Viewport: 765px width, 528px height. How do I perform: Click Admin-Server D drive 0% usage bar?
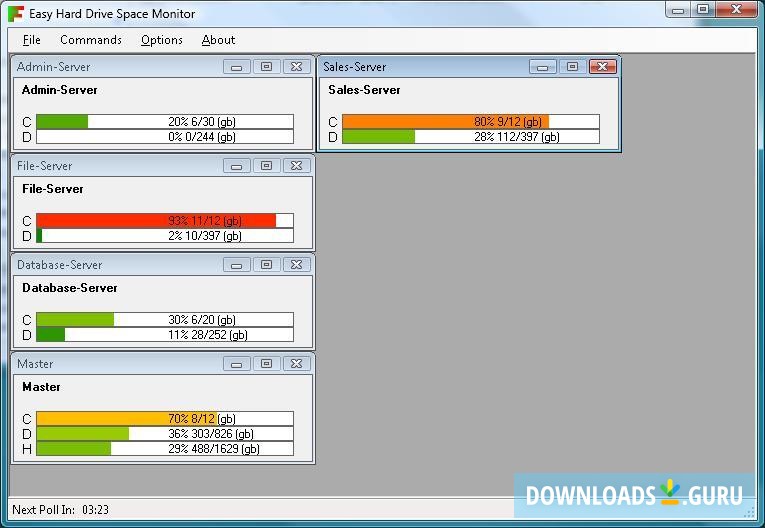tap(165, 137)
